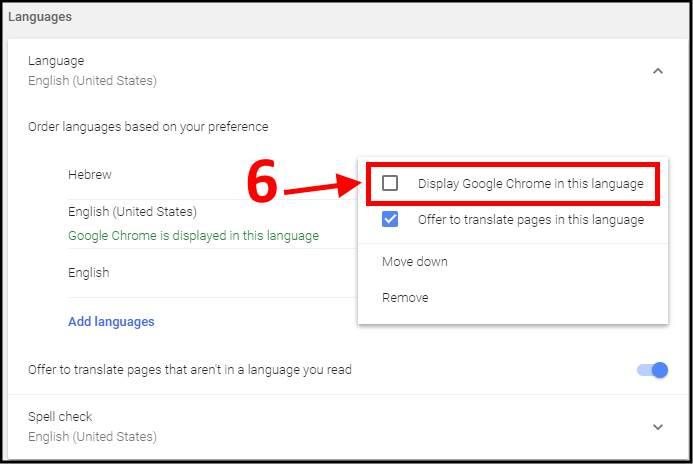Click 'Google Chrome is displayed in this language' text
The height and width of the screenshot is (464, 693).
click(x=194, y=236)
